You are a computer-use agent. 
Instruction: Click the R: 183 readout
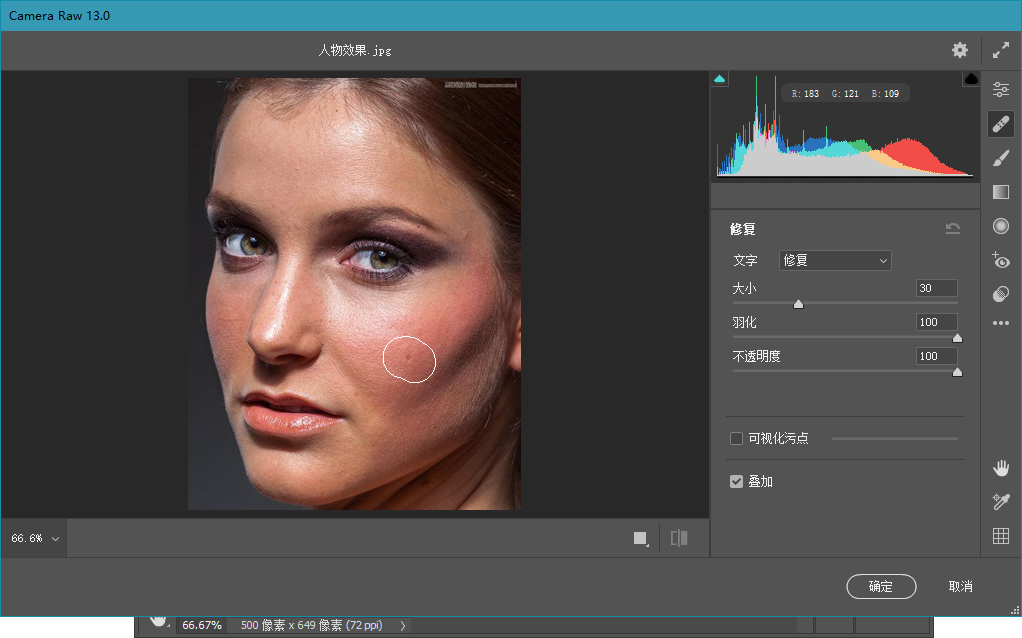tap(805, 94)
